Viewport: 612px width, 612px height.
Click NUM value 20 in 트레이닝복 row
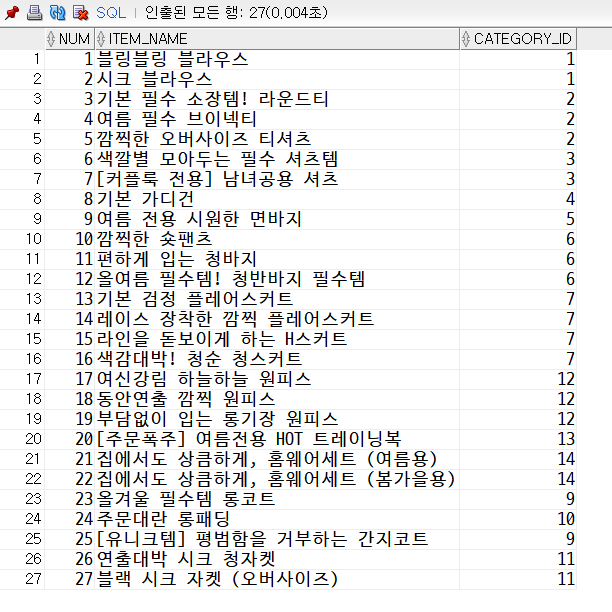[x=70, y=439]
